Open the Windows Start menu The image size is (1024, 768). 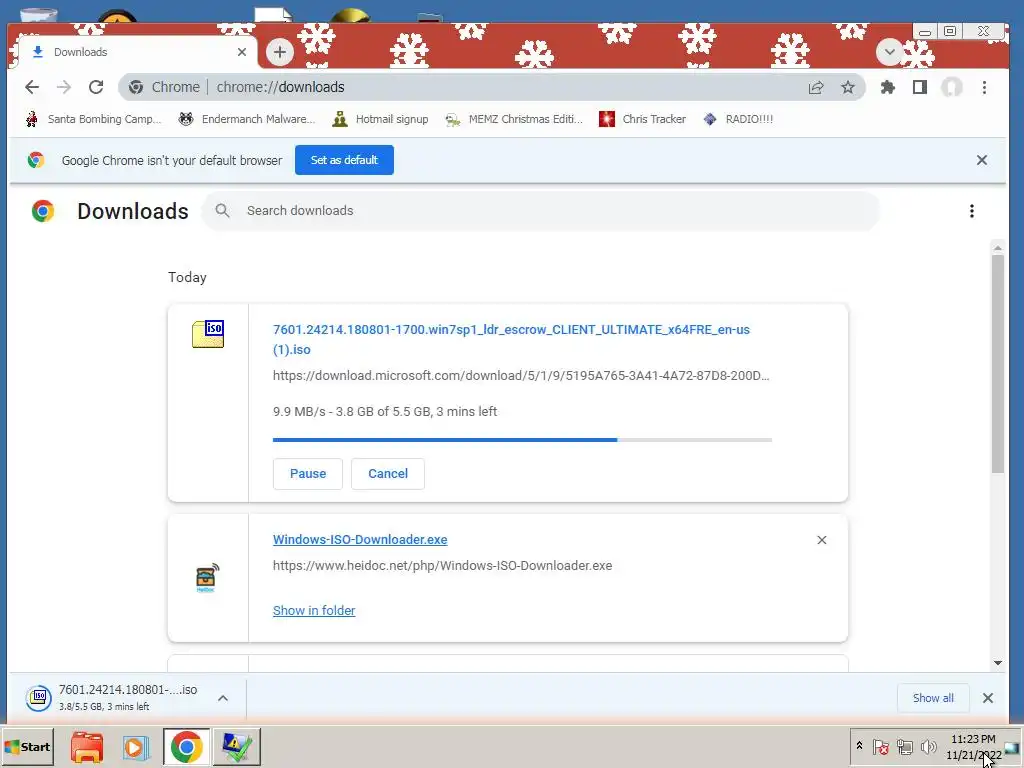27,747
